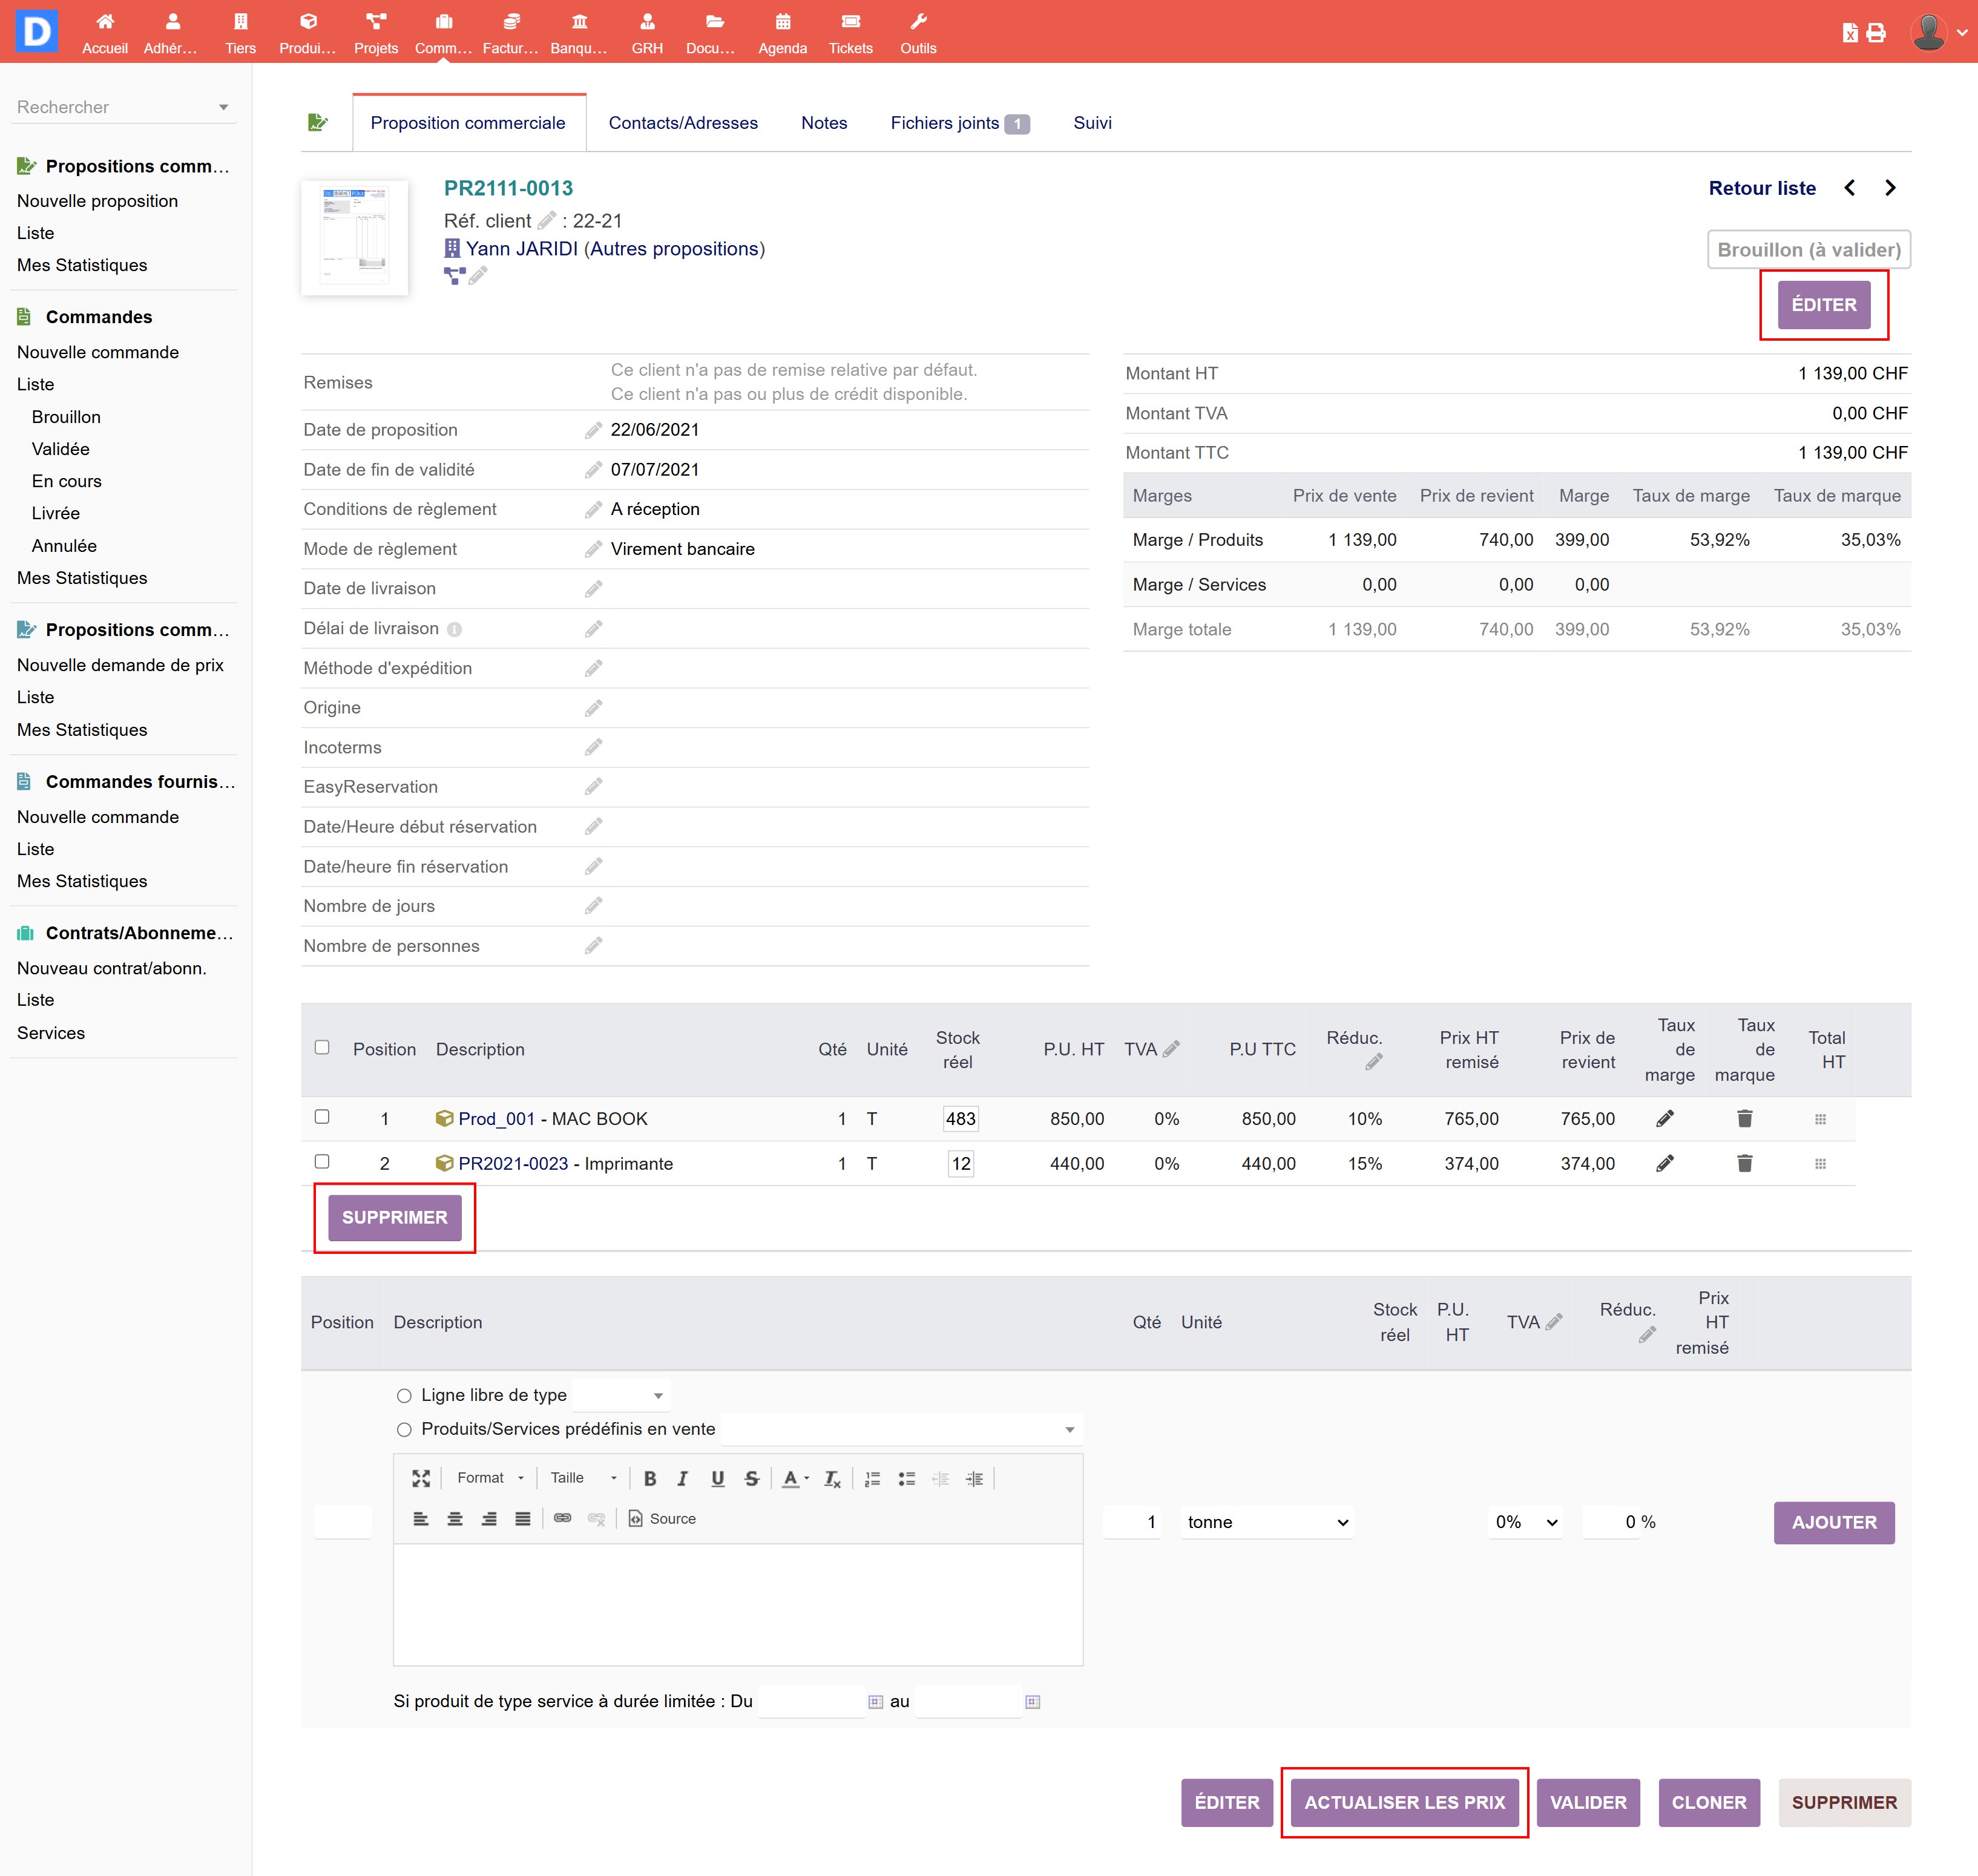
Task: Click the trash icon on the MAC BOOK line
Action: point(1744,1118)
